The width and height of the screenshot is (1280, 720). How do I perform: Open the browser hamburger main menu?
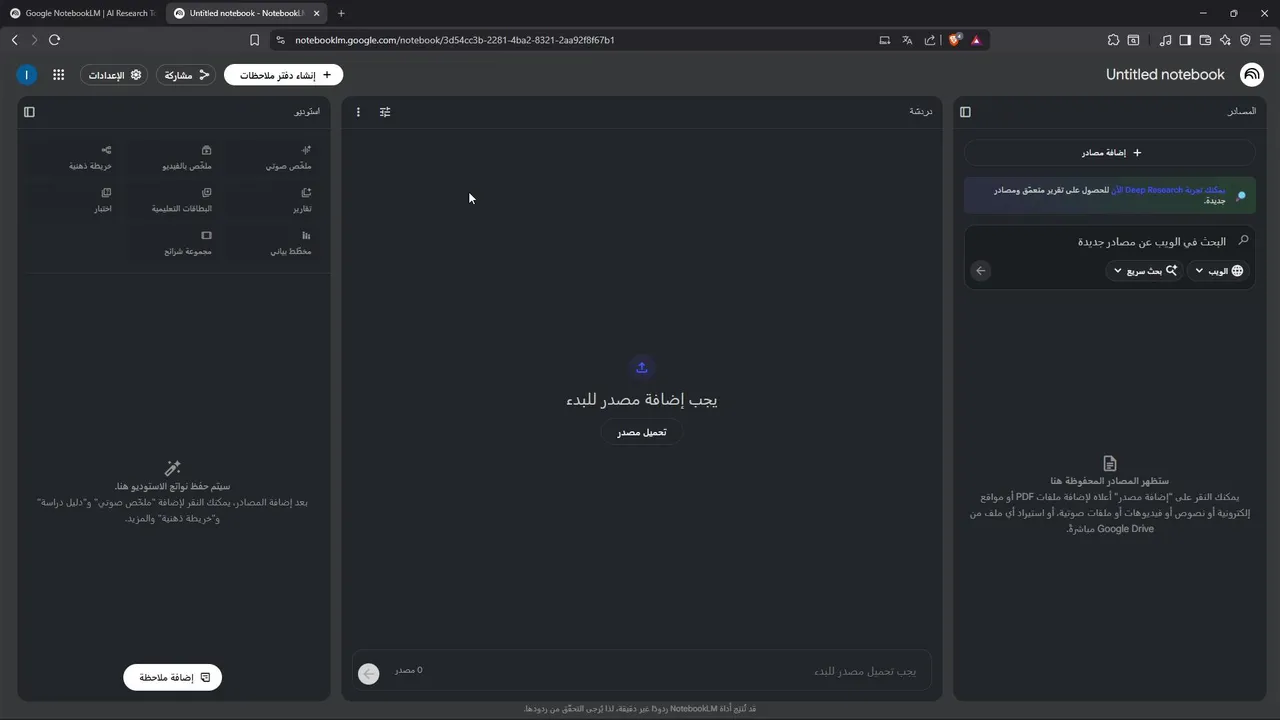tap(1265, 40)
